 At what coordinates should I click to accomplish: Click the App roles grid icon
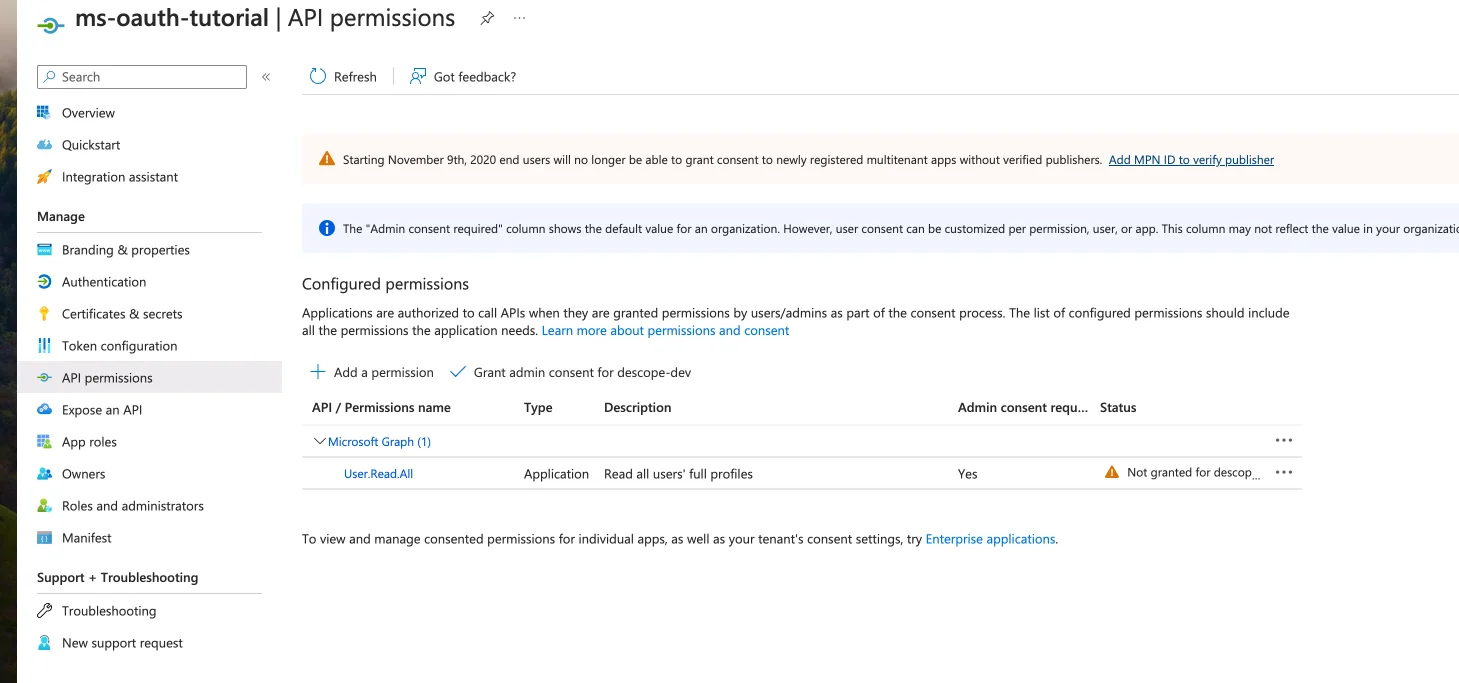44,442
